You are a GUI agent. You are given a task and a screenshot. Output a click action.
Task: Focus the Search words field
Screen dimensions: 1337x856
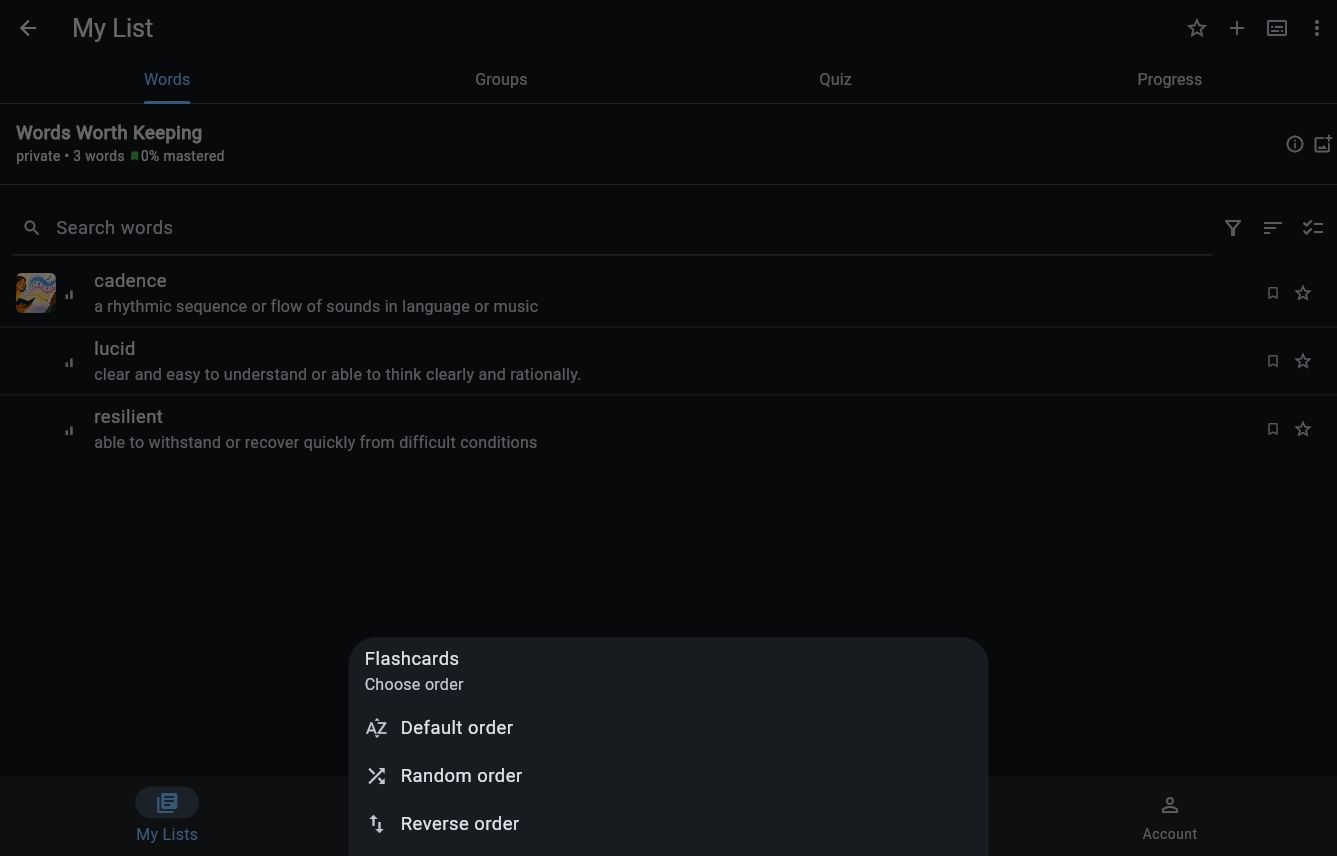coord(612,228)
